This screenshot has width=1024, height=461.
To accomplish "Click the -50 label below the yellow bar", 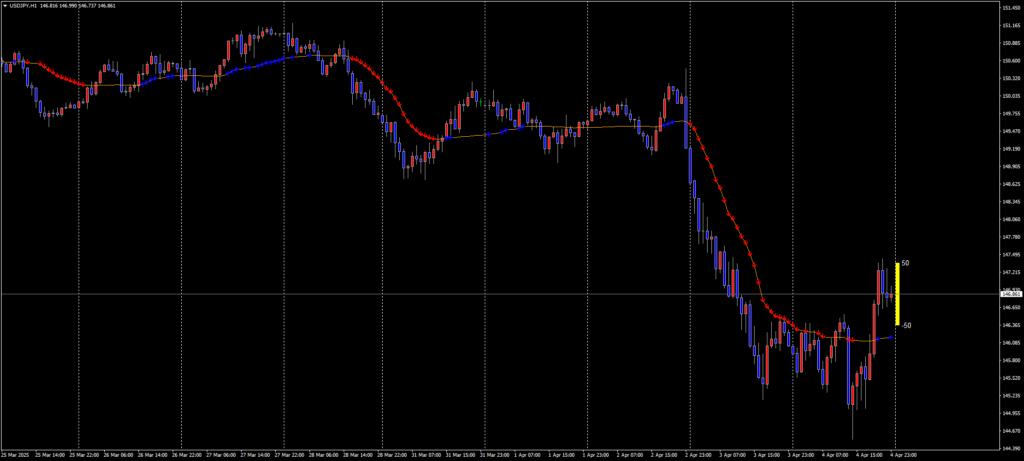I will click(905, 326).
